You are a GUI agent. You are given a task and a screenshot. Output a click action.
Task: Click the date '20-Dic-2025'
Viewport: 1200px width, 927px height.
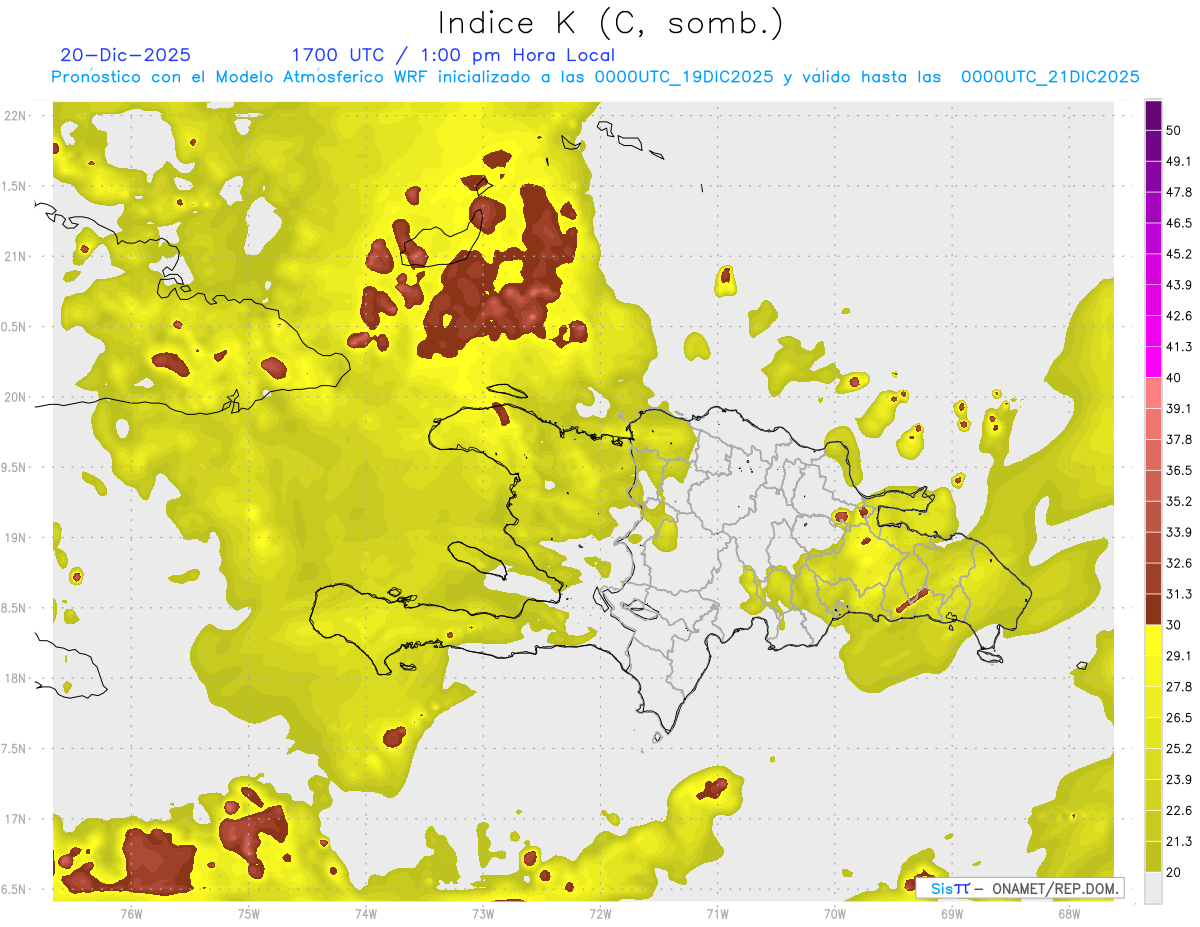125,55
